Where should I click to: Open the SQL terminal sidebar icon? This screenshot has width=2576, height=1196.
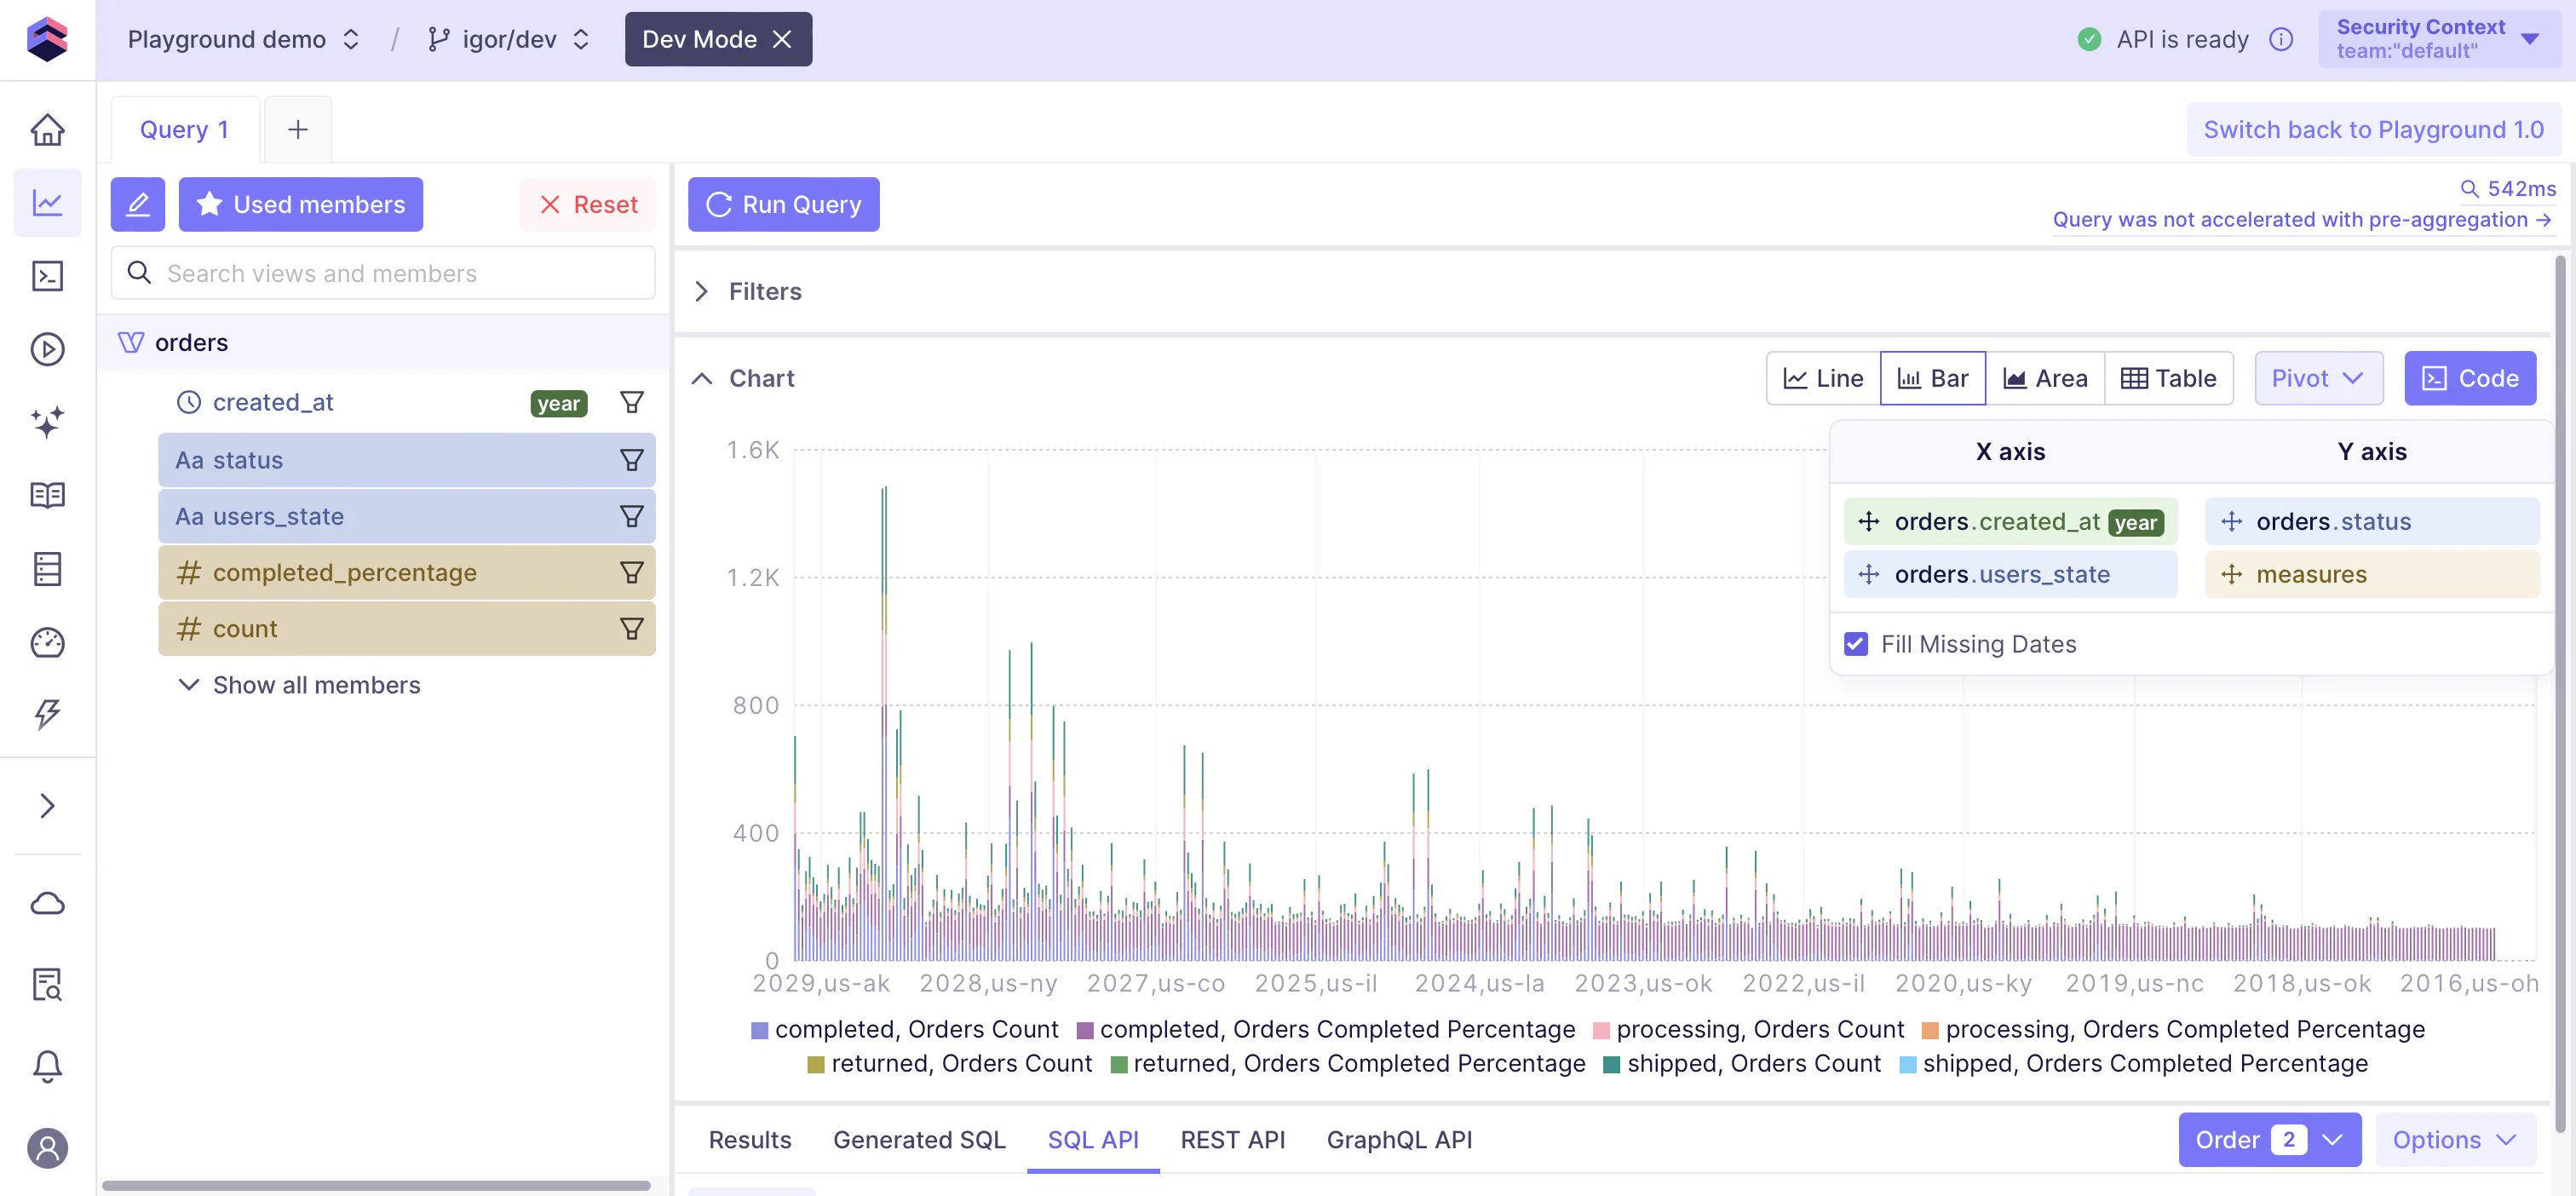[x=47, y=276]
